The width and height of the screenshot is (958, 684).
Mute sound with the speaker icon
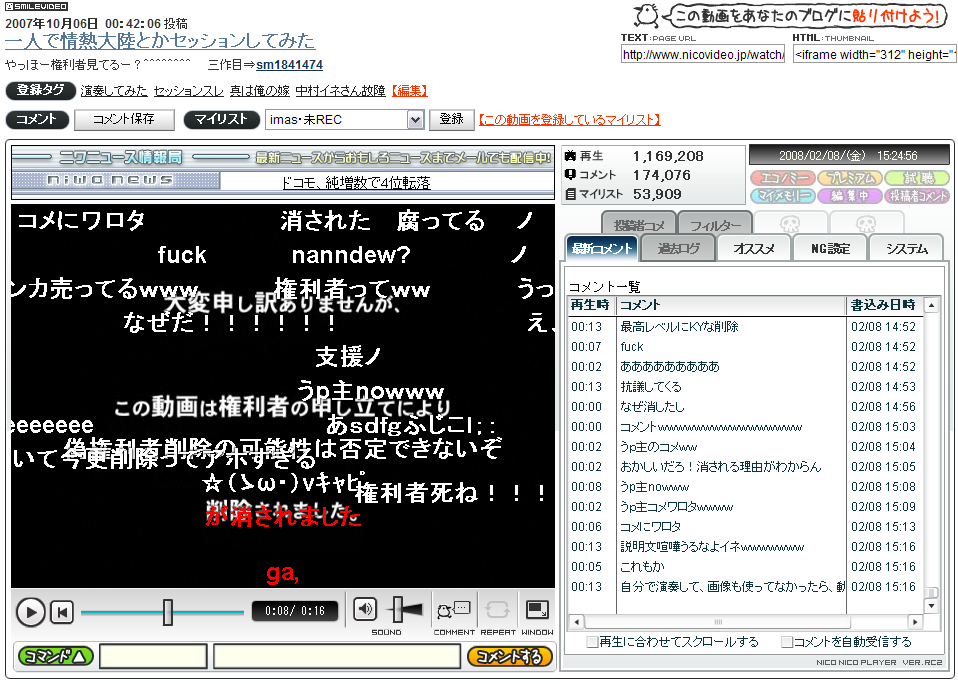(365, 609)
